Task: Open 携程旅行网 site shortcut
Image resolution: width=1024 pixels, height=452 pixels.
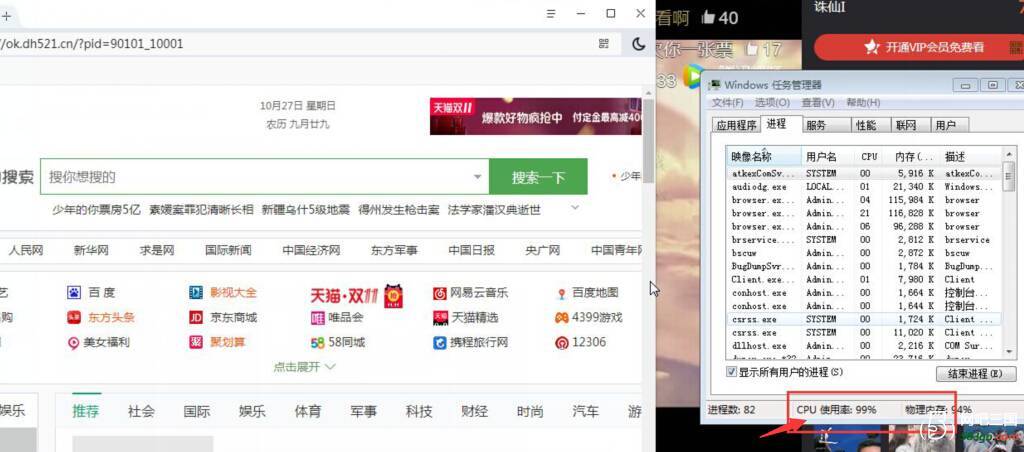Action: pyautogui.click(x=470, y=342)
